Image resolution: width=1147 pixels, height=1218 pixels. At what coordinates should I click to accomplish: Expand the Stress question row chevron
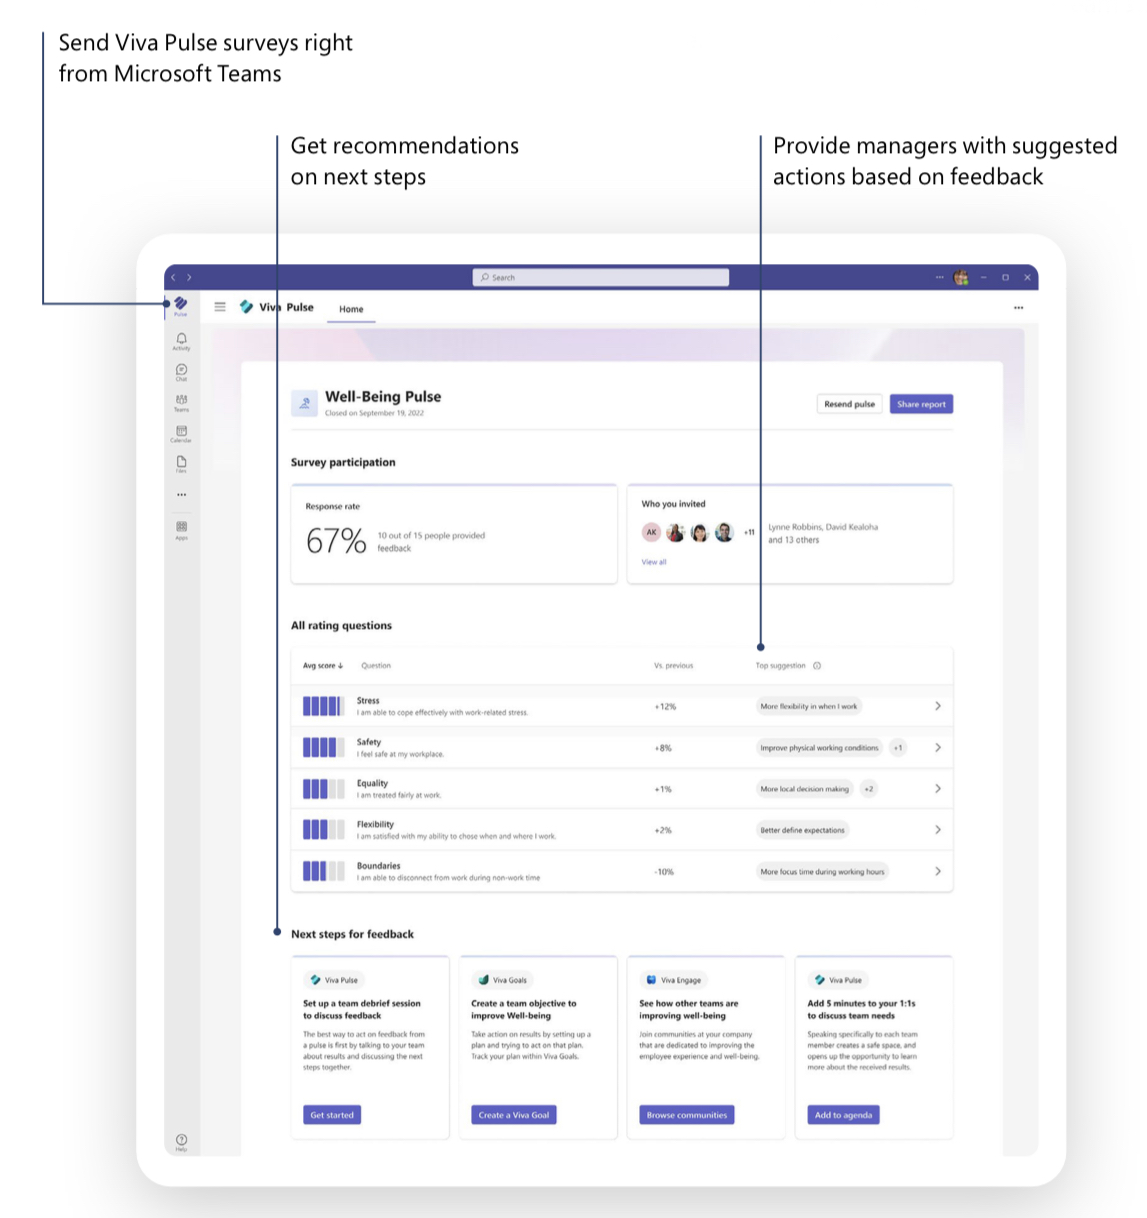click(937, 706)
